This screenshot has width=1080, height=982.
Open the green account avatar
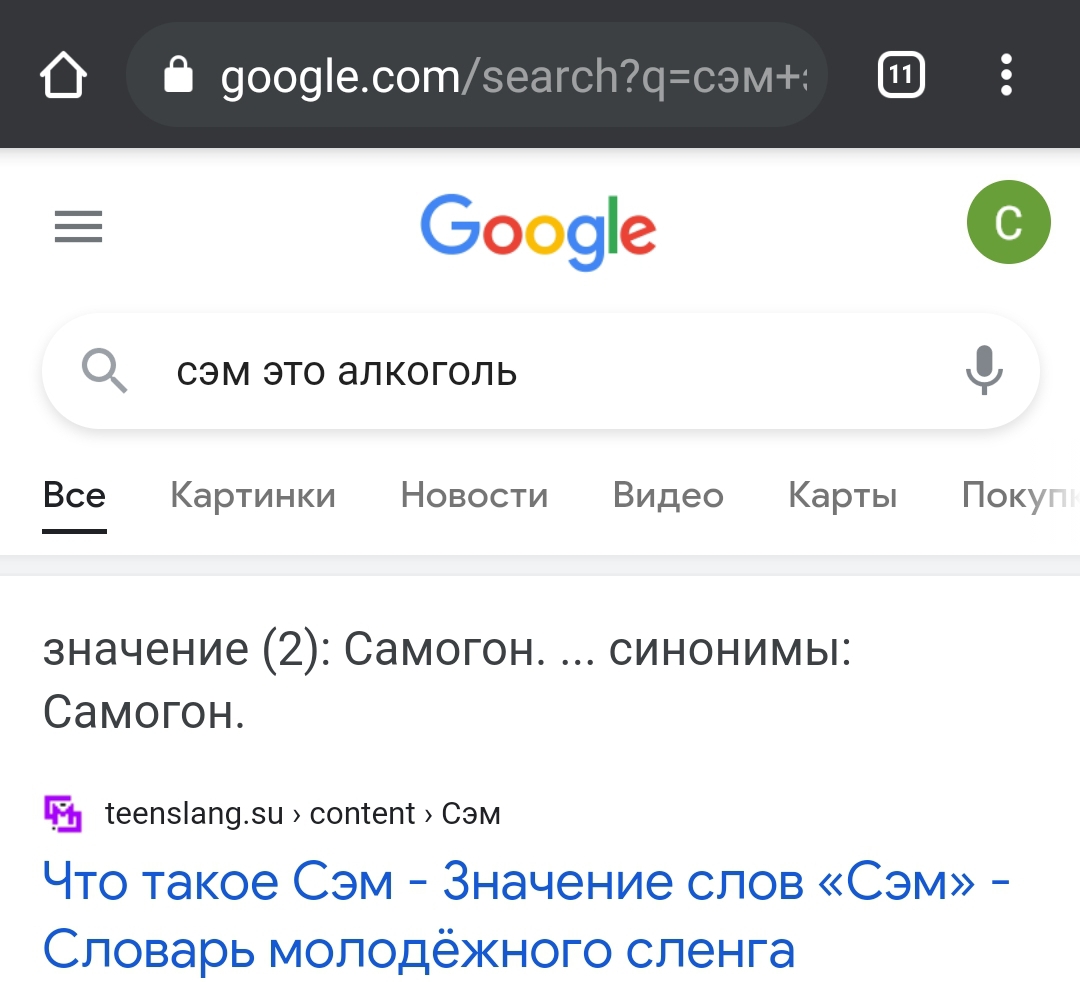coord(1008,223)
